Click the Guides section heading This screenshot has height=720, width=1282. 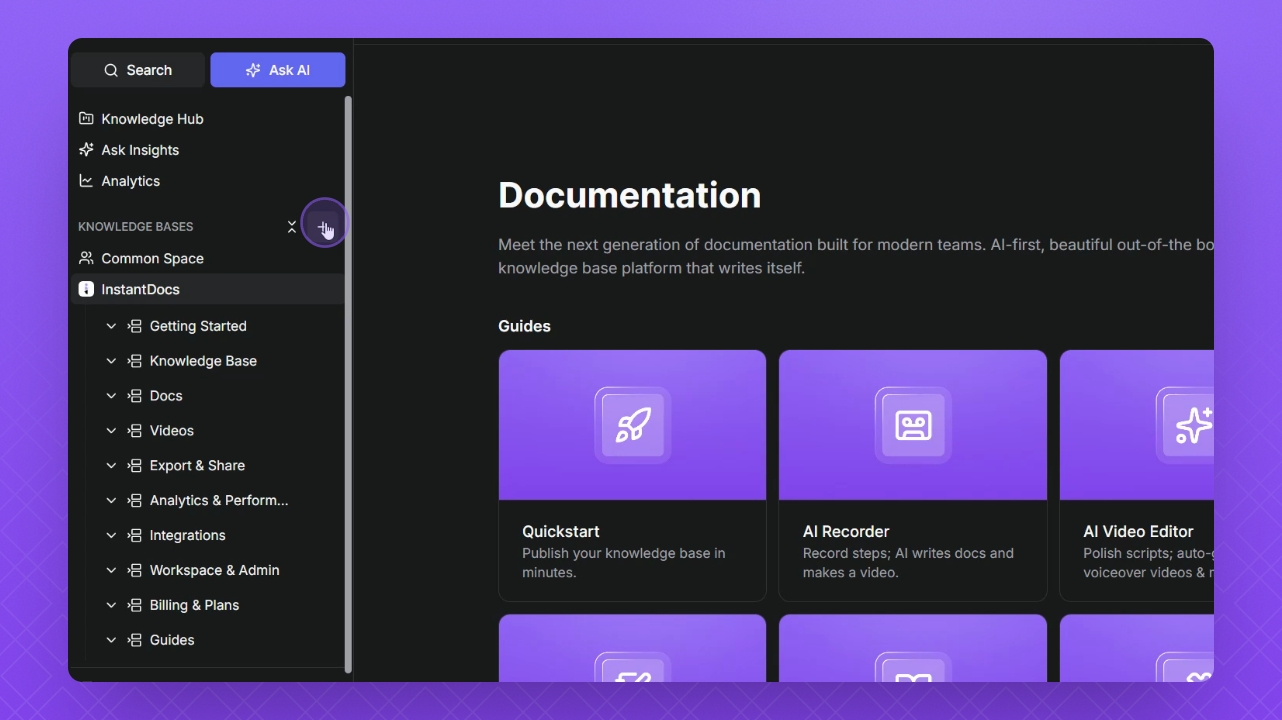click(524, 326)
